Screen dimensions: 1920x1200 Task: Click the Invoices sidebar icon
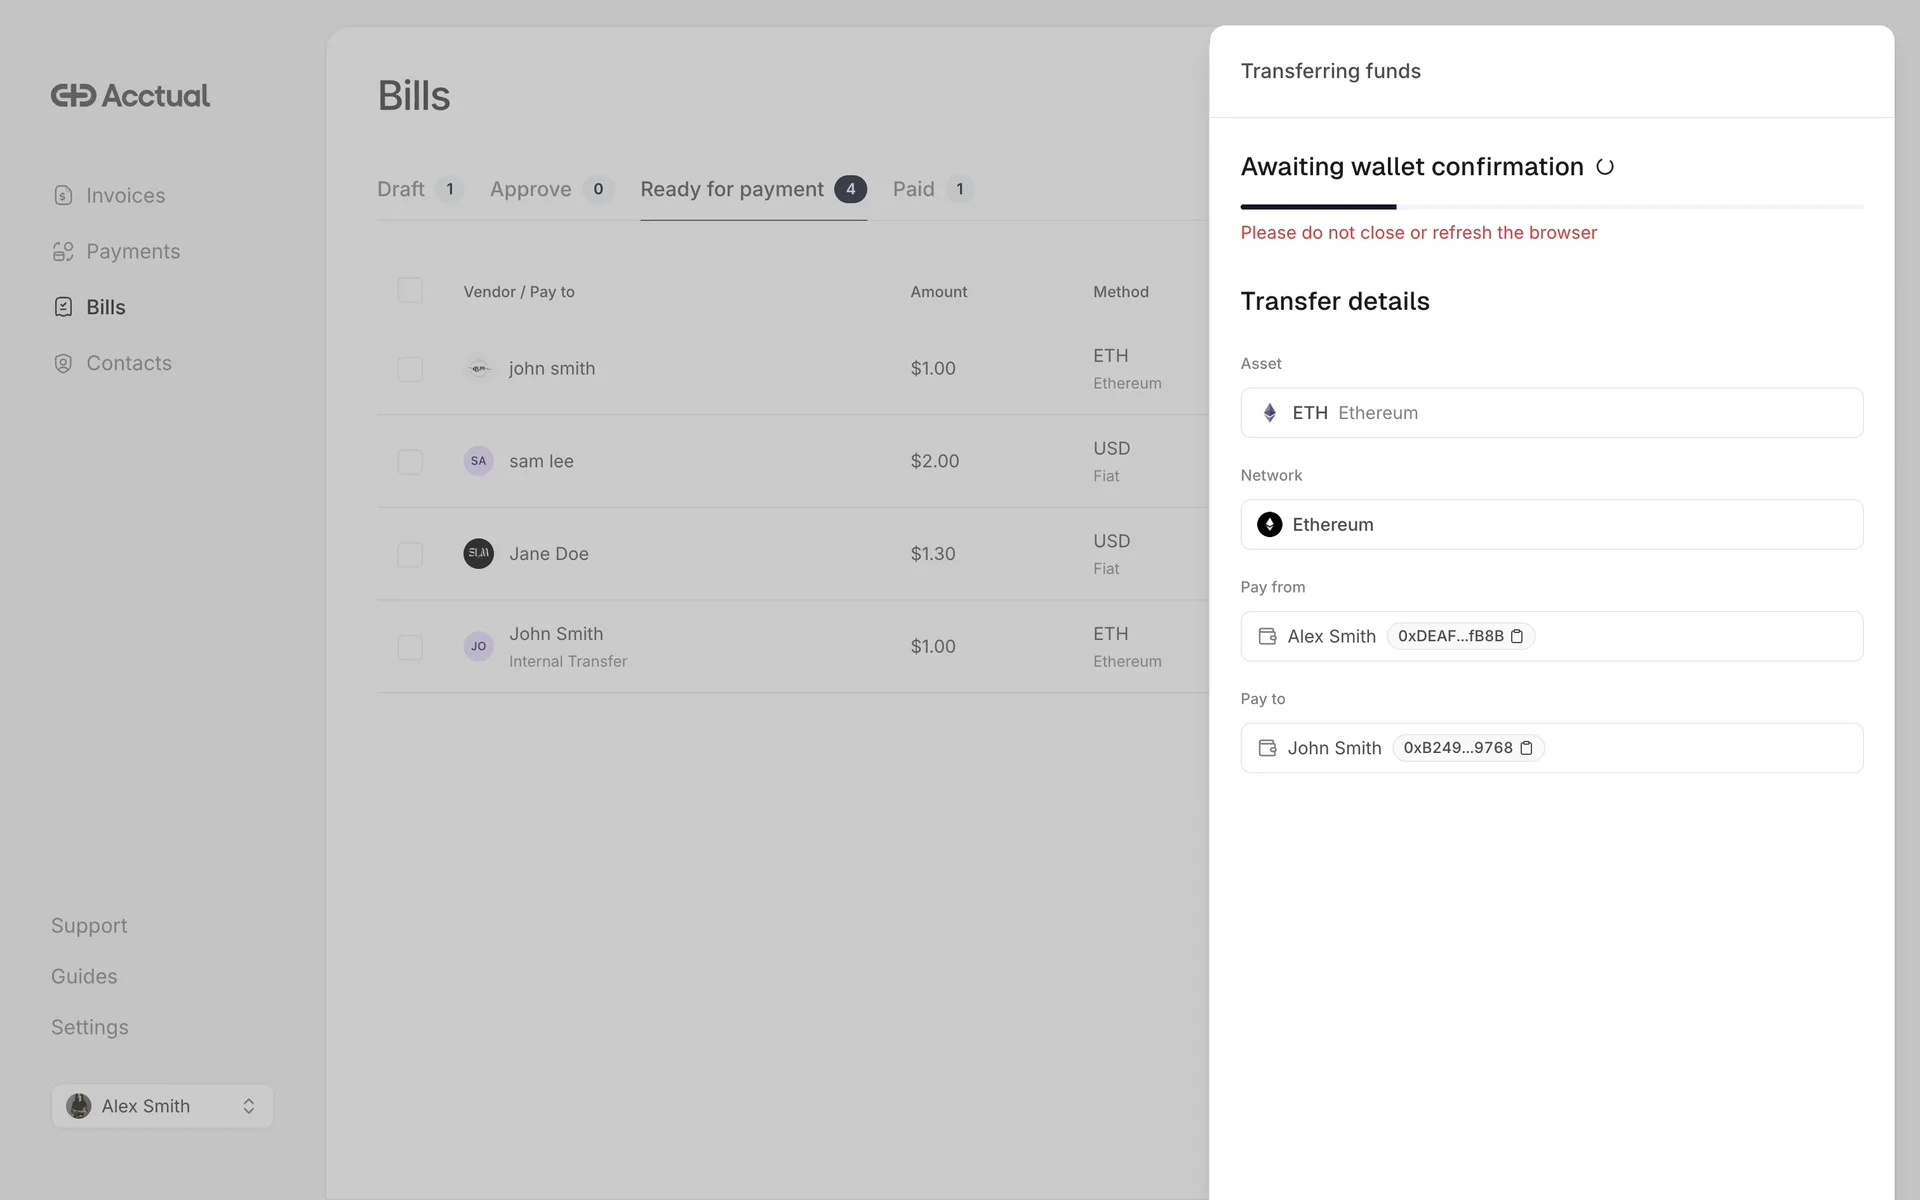63,195
